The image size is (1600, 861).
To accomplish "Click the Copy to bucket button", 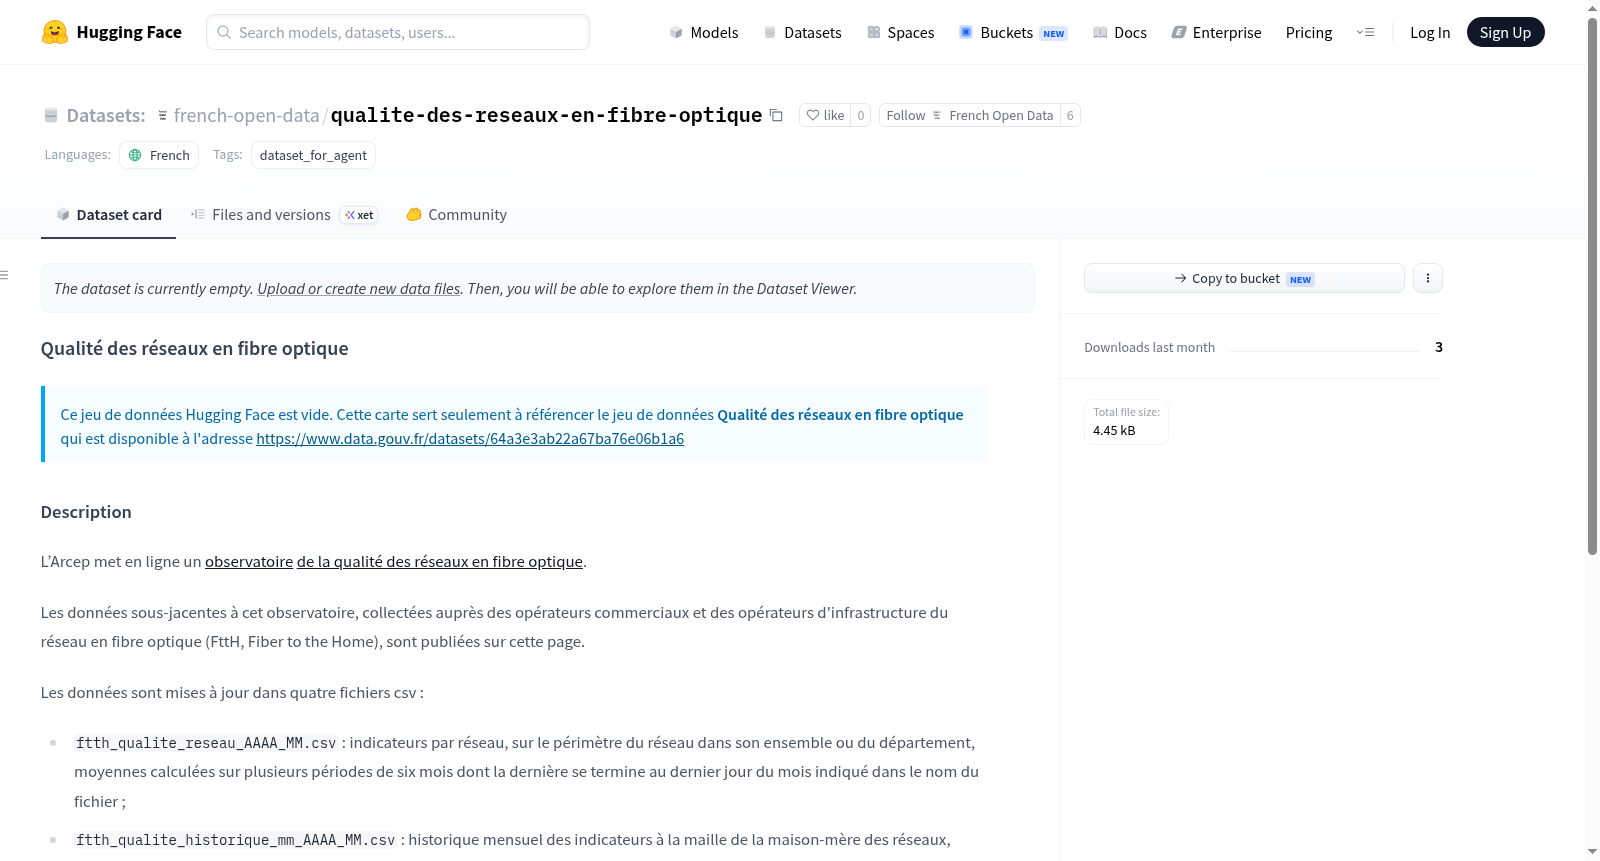I will click(1244, 278).
